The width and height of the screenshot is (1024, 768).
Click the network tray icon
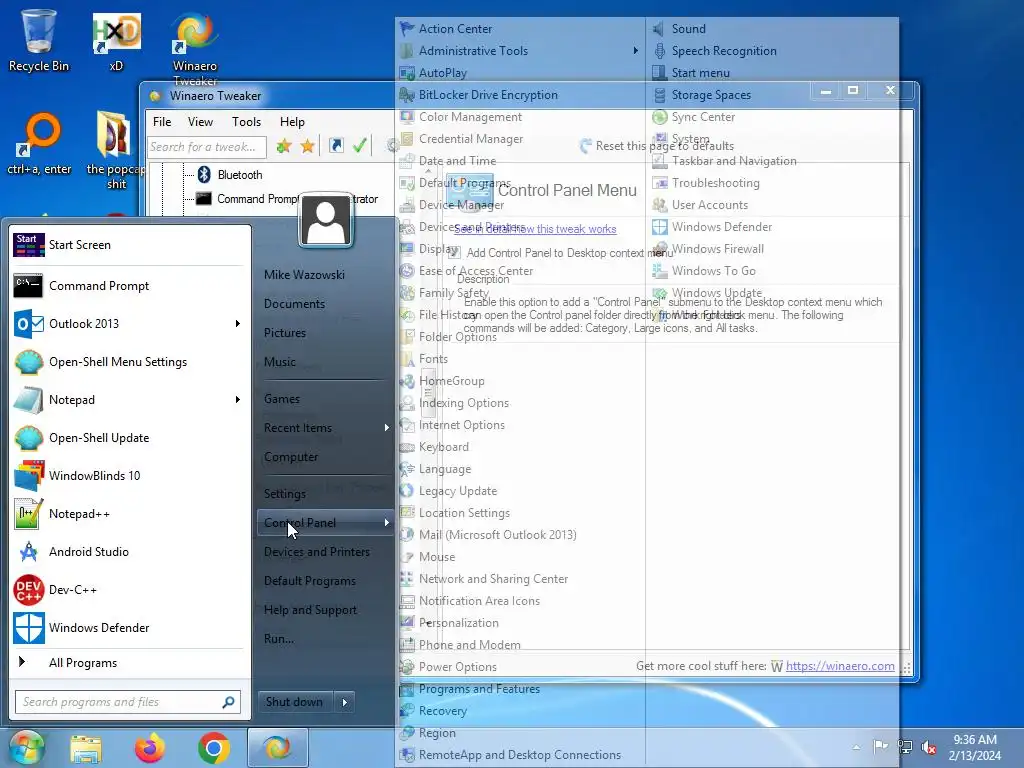pos(905,746)
